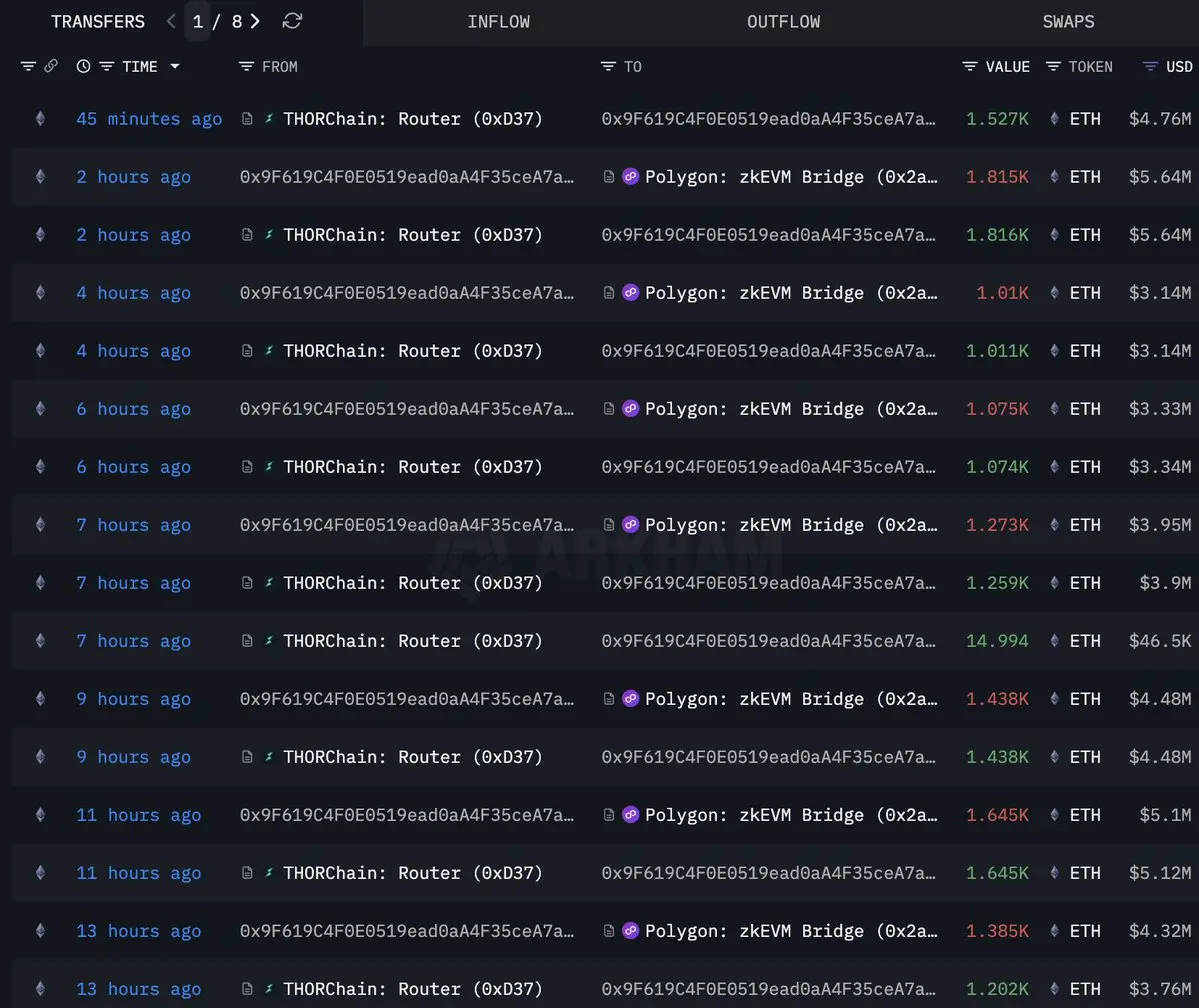This screenshot has height=1008, width=1199.
Task: Open THORChain Router sender in 45 minutes row
Action: coord(413,119)
